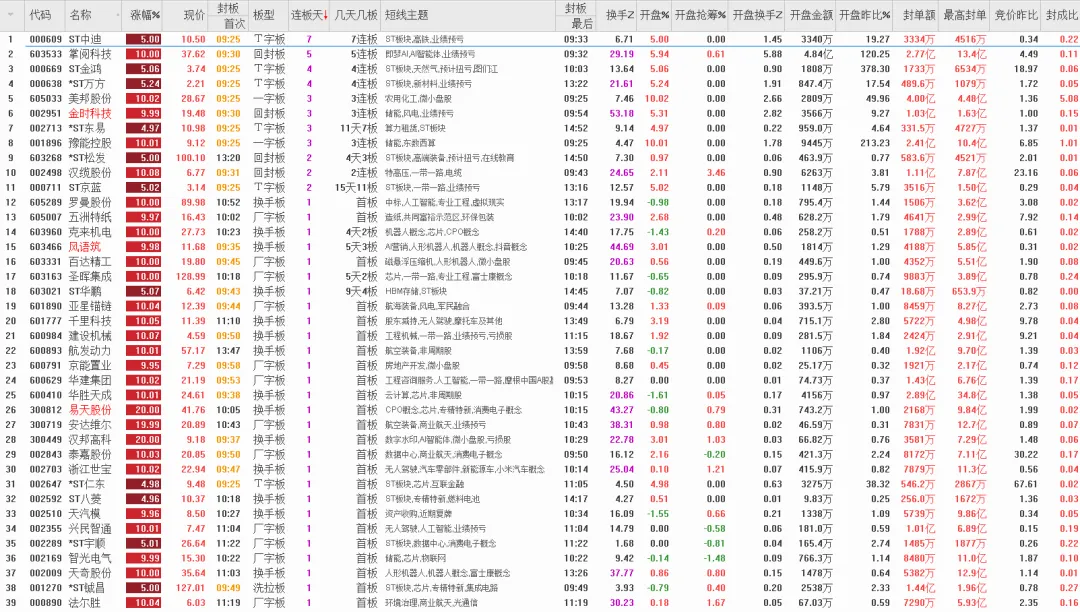Sort by the 涨幅% column header
This screenshot has width=1080, height=612.
tap(145, 14)
